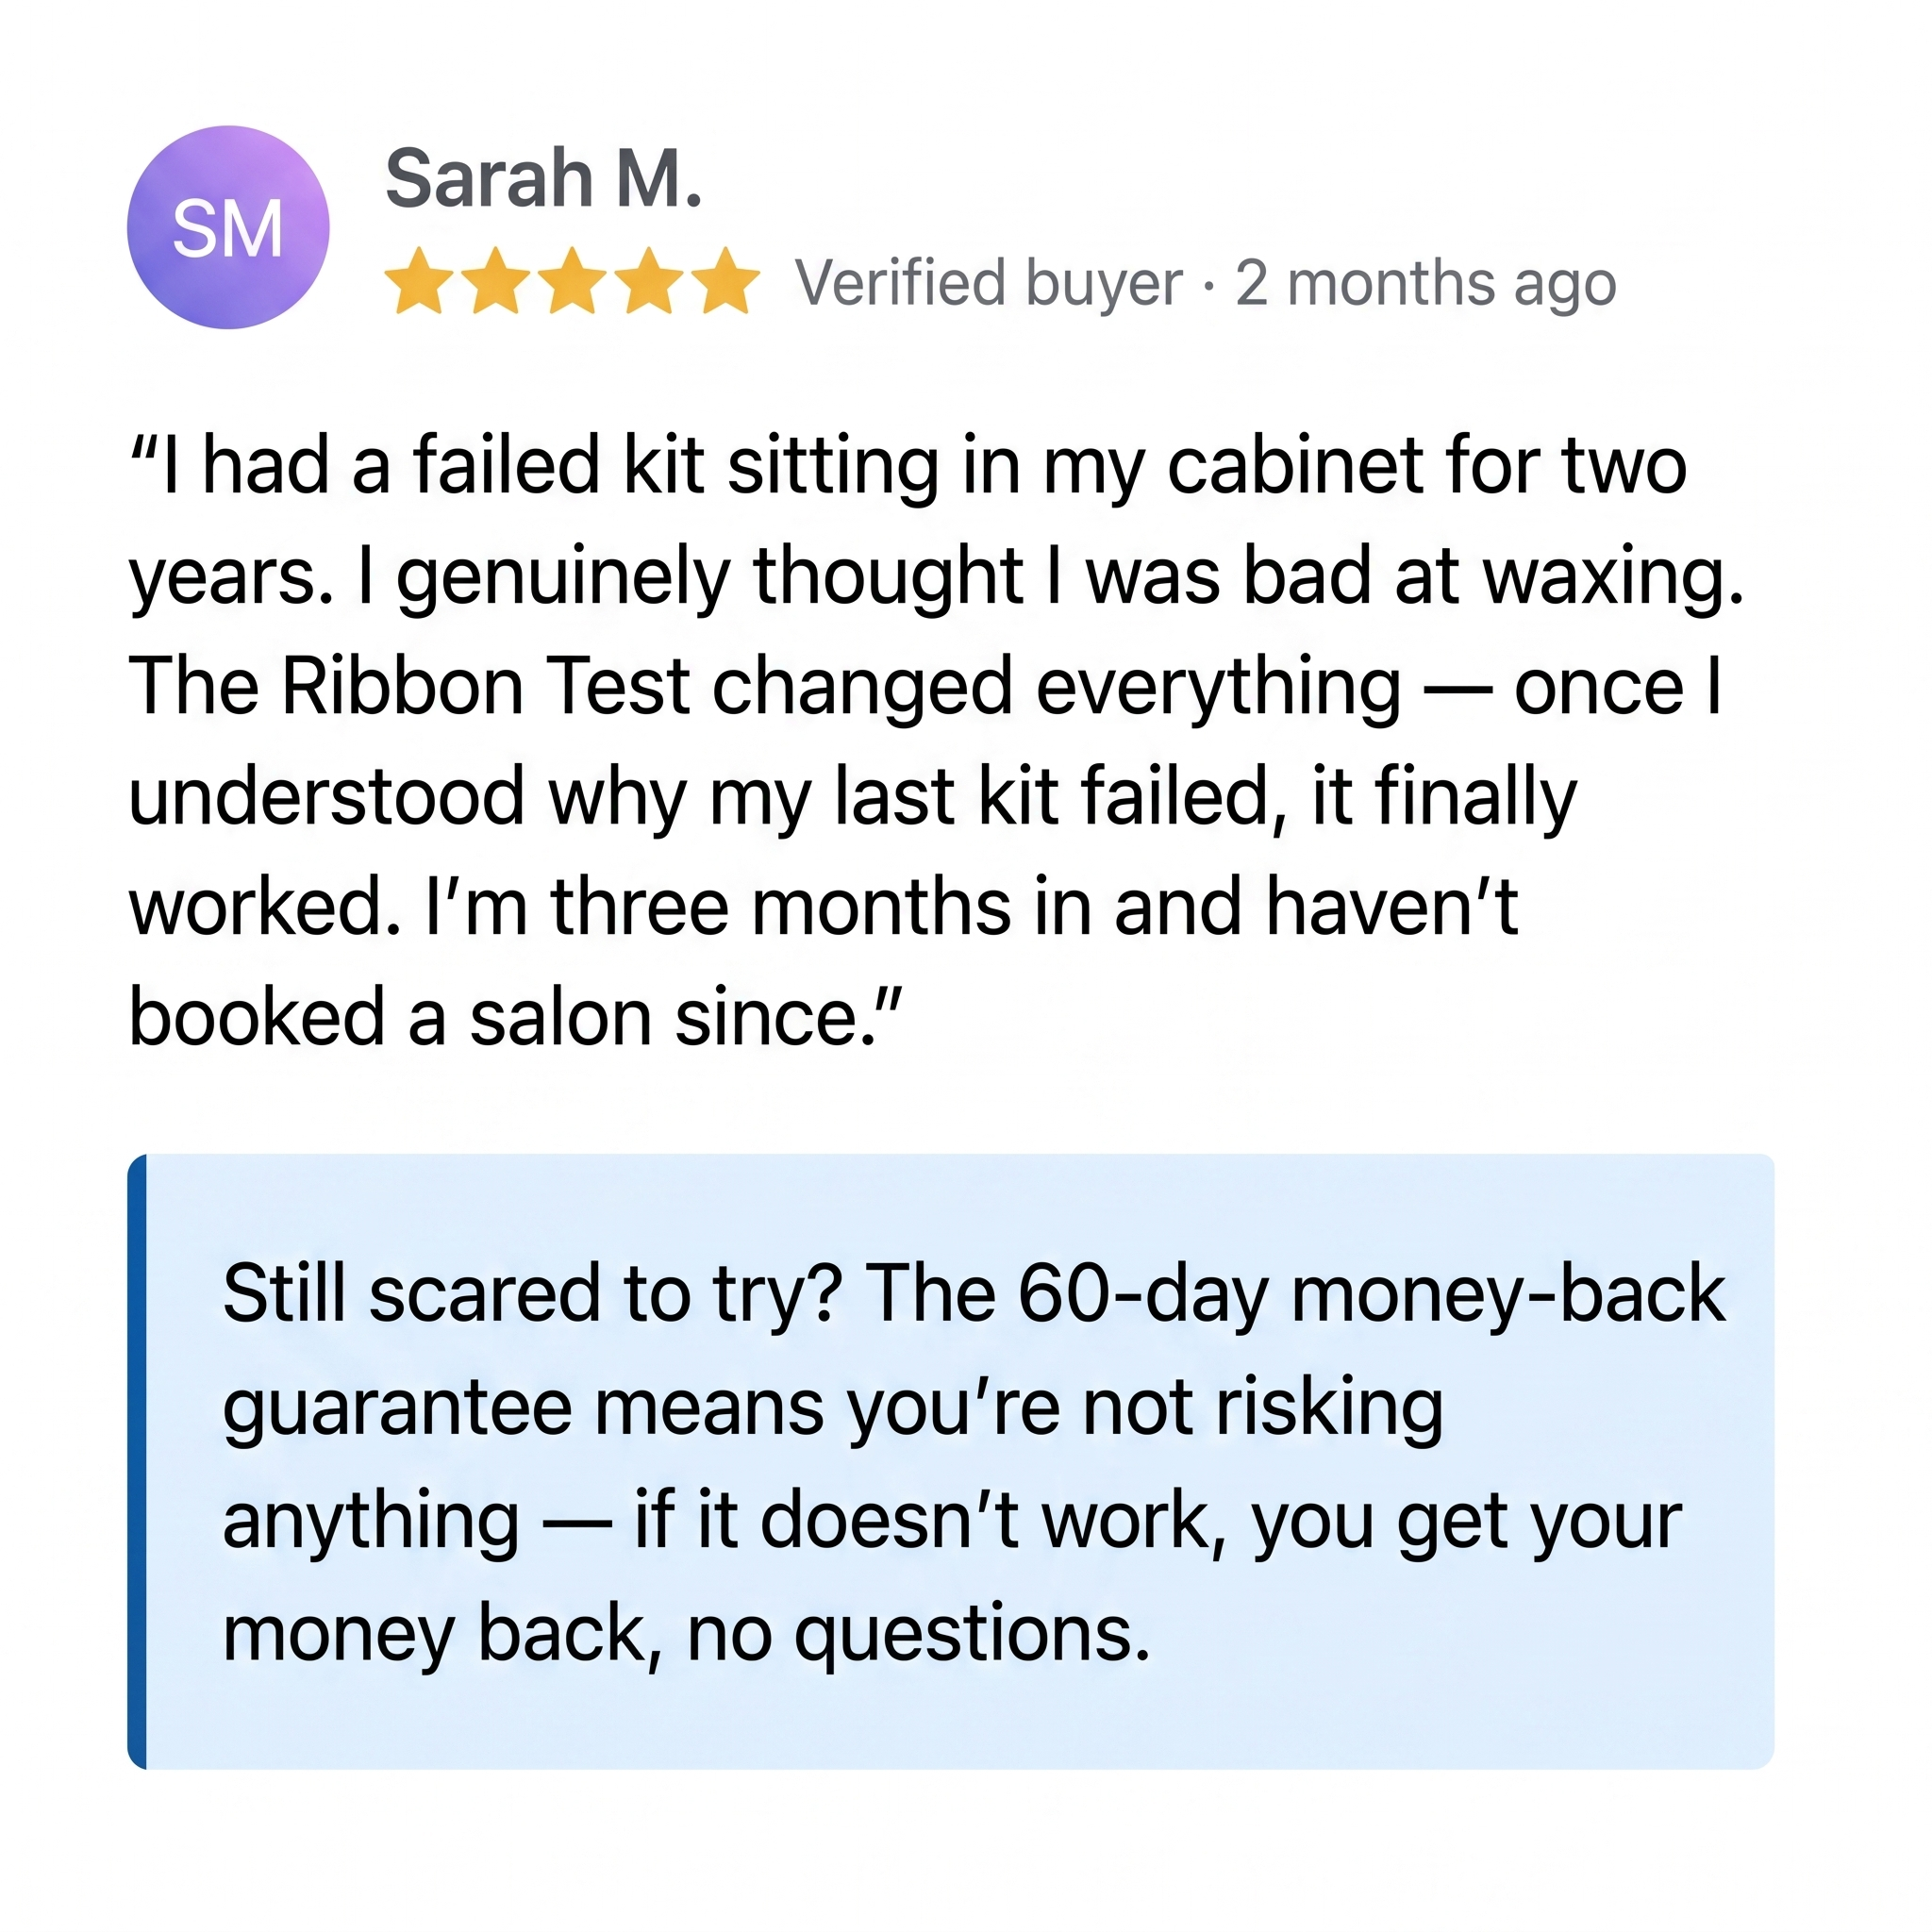Click the line "years. I genuinely thought"
1932x1932 pixels.
pyautogui.click(x=936, y=578)
